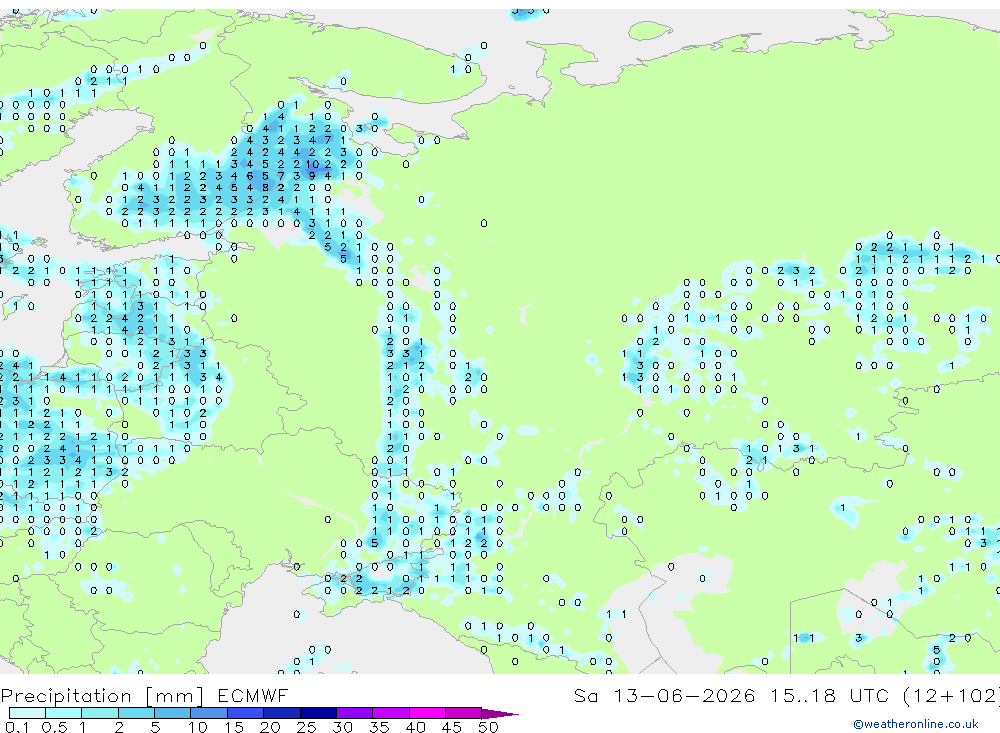Click the 'ECMWF' model name label
Screen dimensions: 1000x733
253,695
